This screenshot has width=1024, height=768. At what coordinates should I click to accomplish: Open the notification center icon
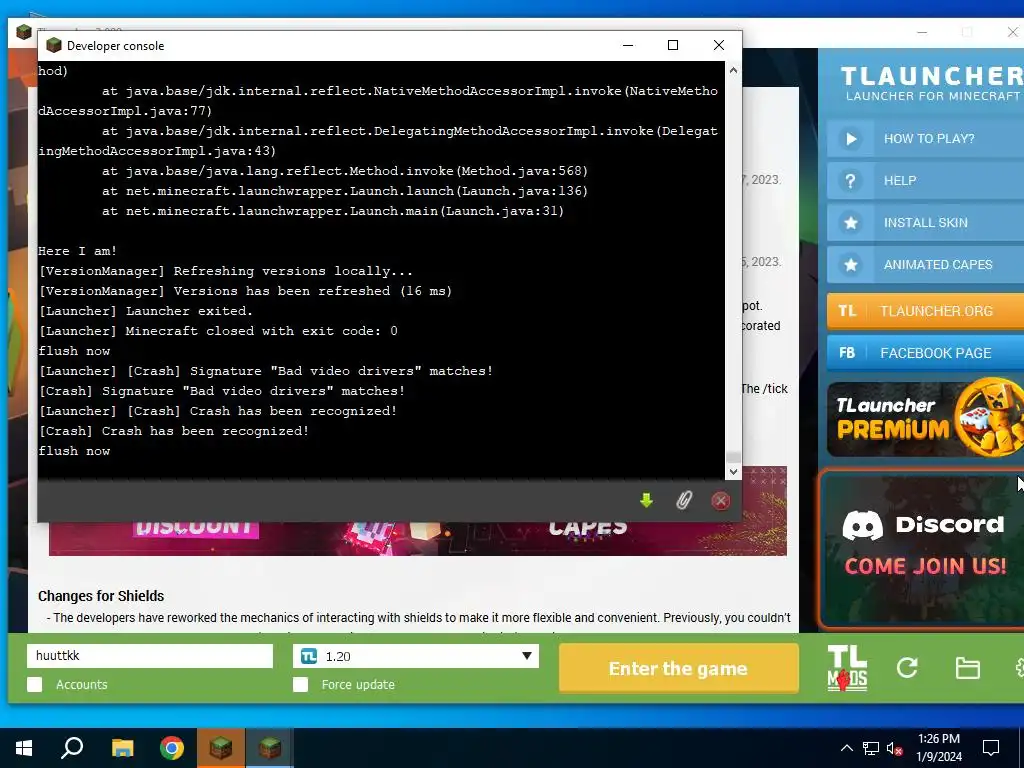pyautogui.click(x=991, y=748)
